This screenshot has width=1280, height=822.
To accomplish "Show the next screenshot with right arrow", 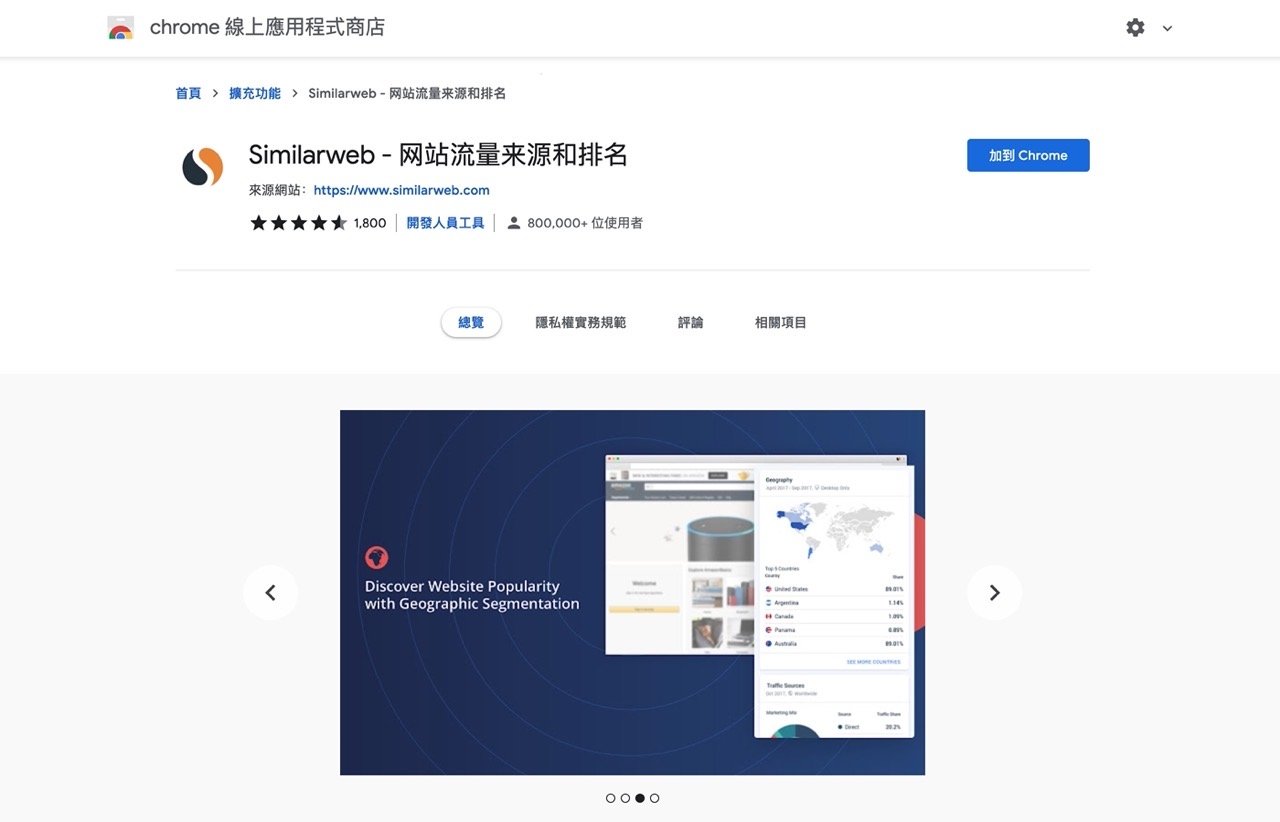I will click(x=994, y=593).
